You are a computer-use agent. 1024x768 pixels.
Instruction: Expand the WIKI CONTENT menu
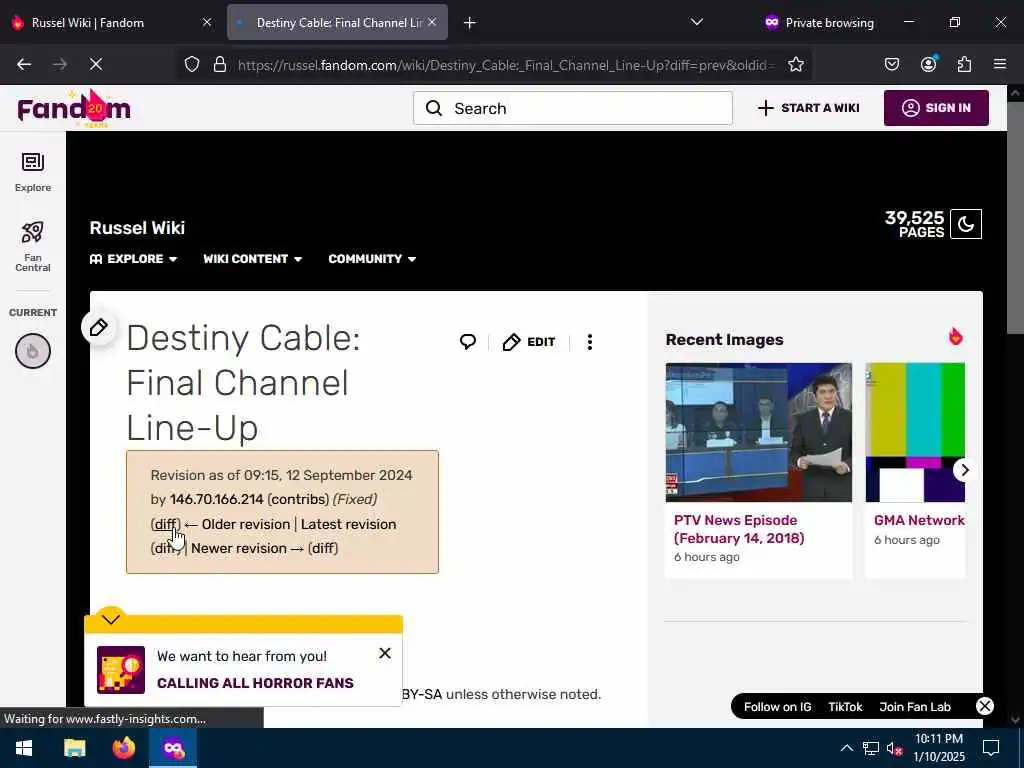(x=252, y=259)
